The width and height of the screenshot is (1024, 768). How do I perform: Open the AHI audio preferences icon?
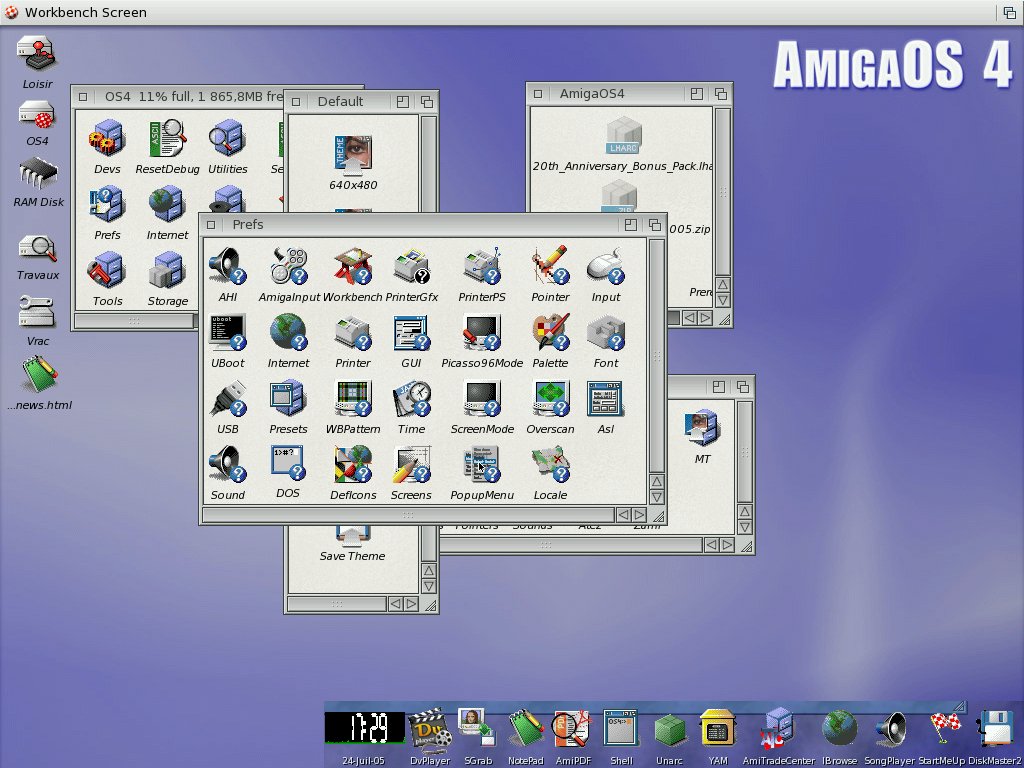(x=227, y=266)
